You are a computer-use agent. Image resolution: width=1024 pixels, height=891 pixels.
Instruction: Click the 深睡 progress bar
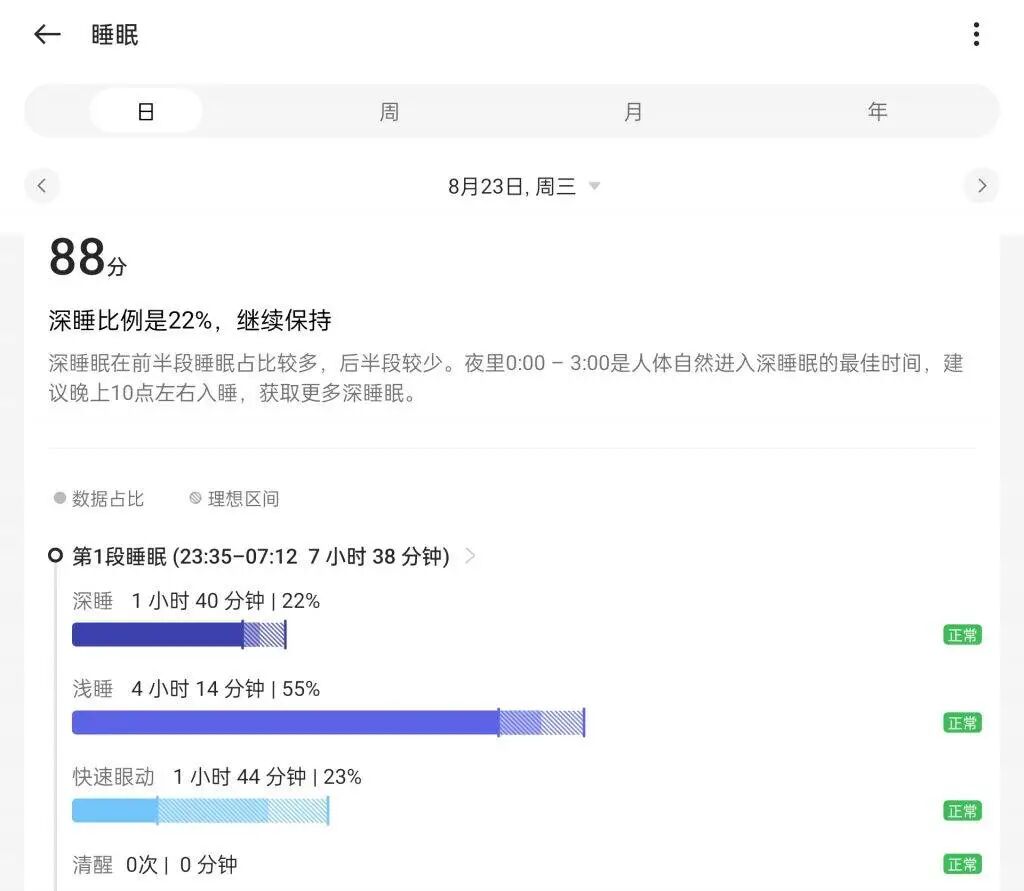179,634
